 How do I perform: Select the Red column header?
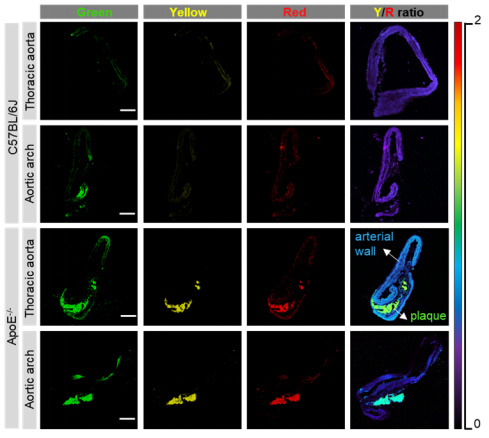coord(296,12)
